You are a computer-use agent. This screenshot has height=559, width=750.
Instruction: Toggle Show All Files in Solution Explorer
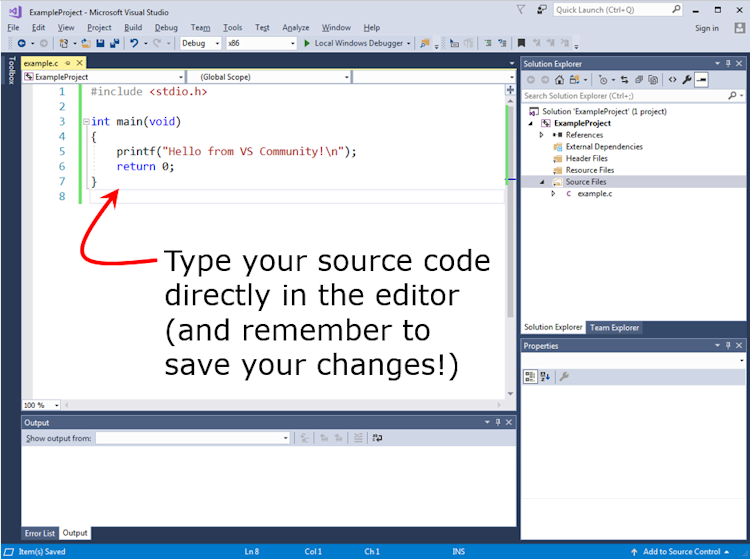pyautogui.click(x=653, y=80)
